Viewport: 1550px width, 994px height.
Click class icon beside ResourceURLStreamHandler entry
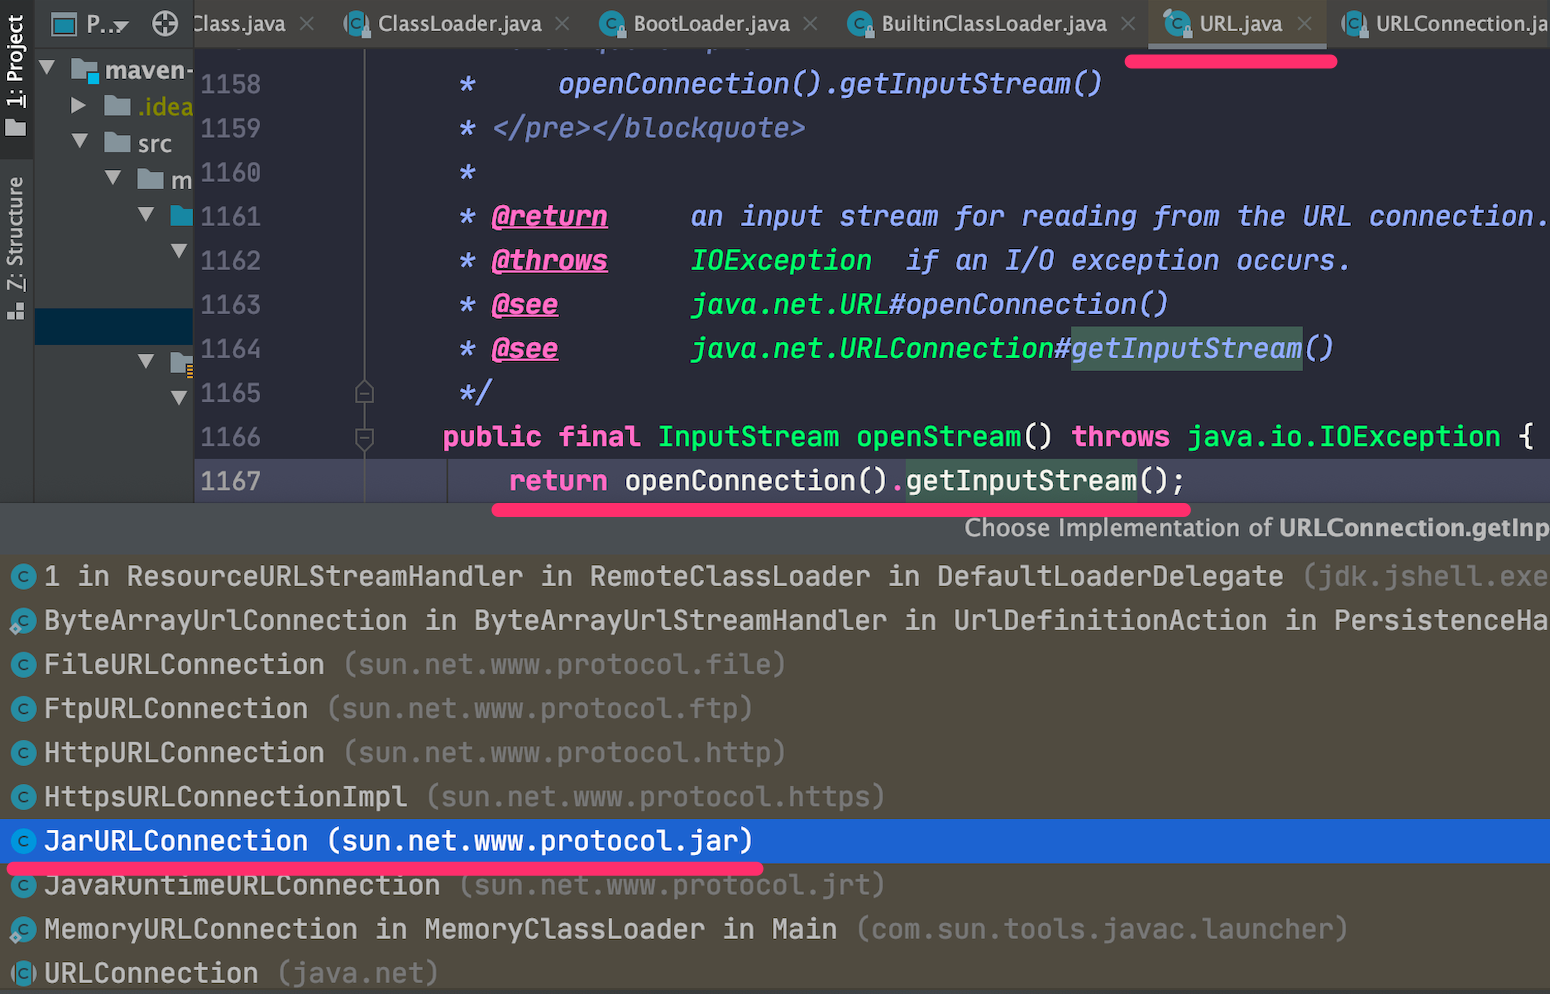pyautogui.click(x=23, y=577)
